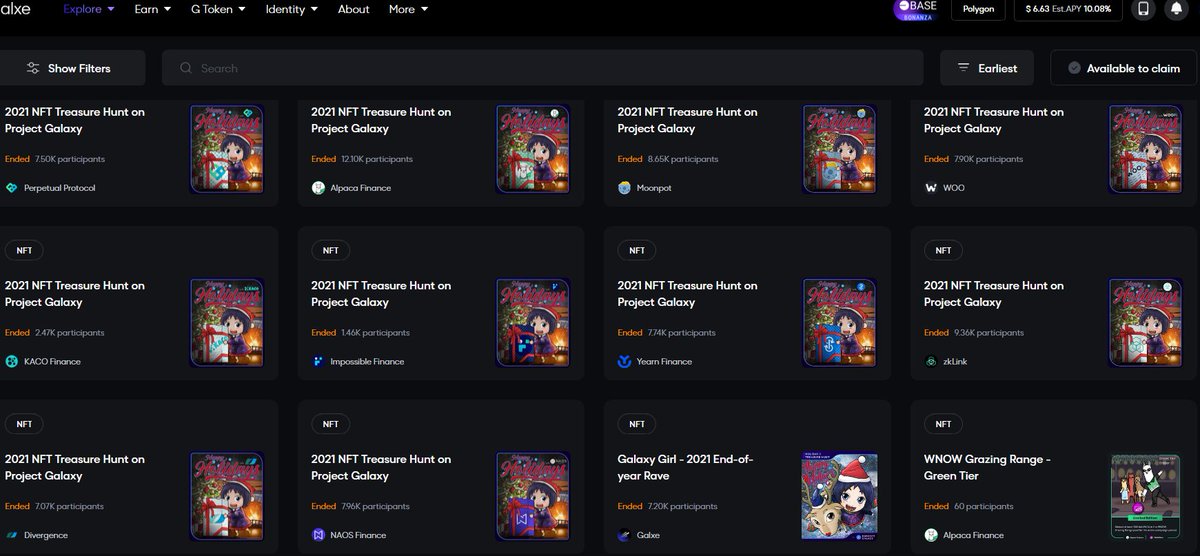Click the KACO Finance logo icon
Screen dimensions: 1200x556
[x=12, y=361]
